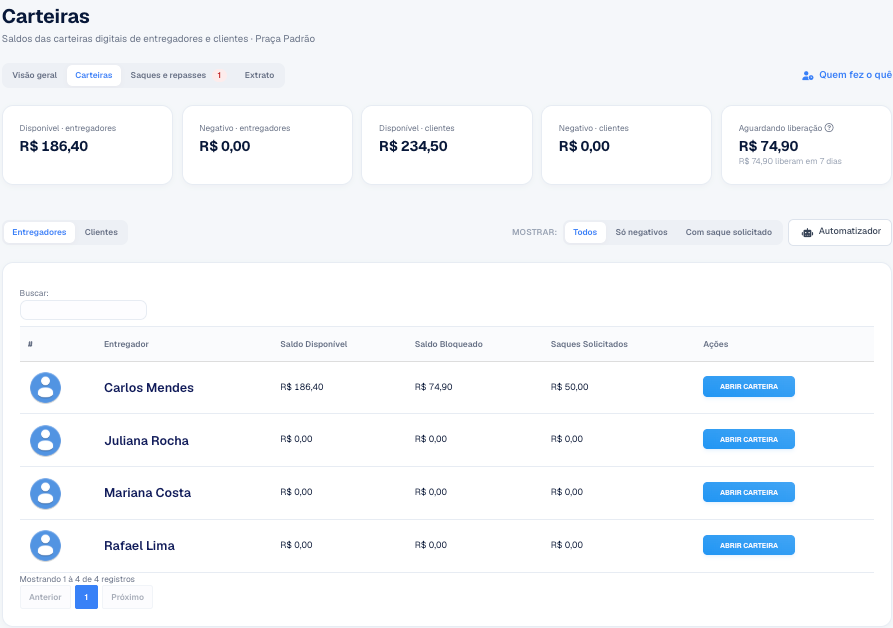Select the Carteiras tab
893x628 pixels.
click(94, 75)
